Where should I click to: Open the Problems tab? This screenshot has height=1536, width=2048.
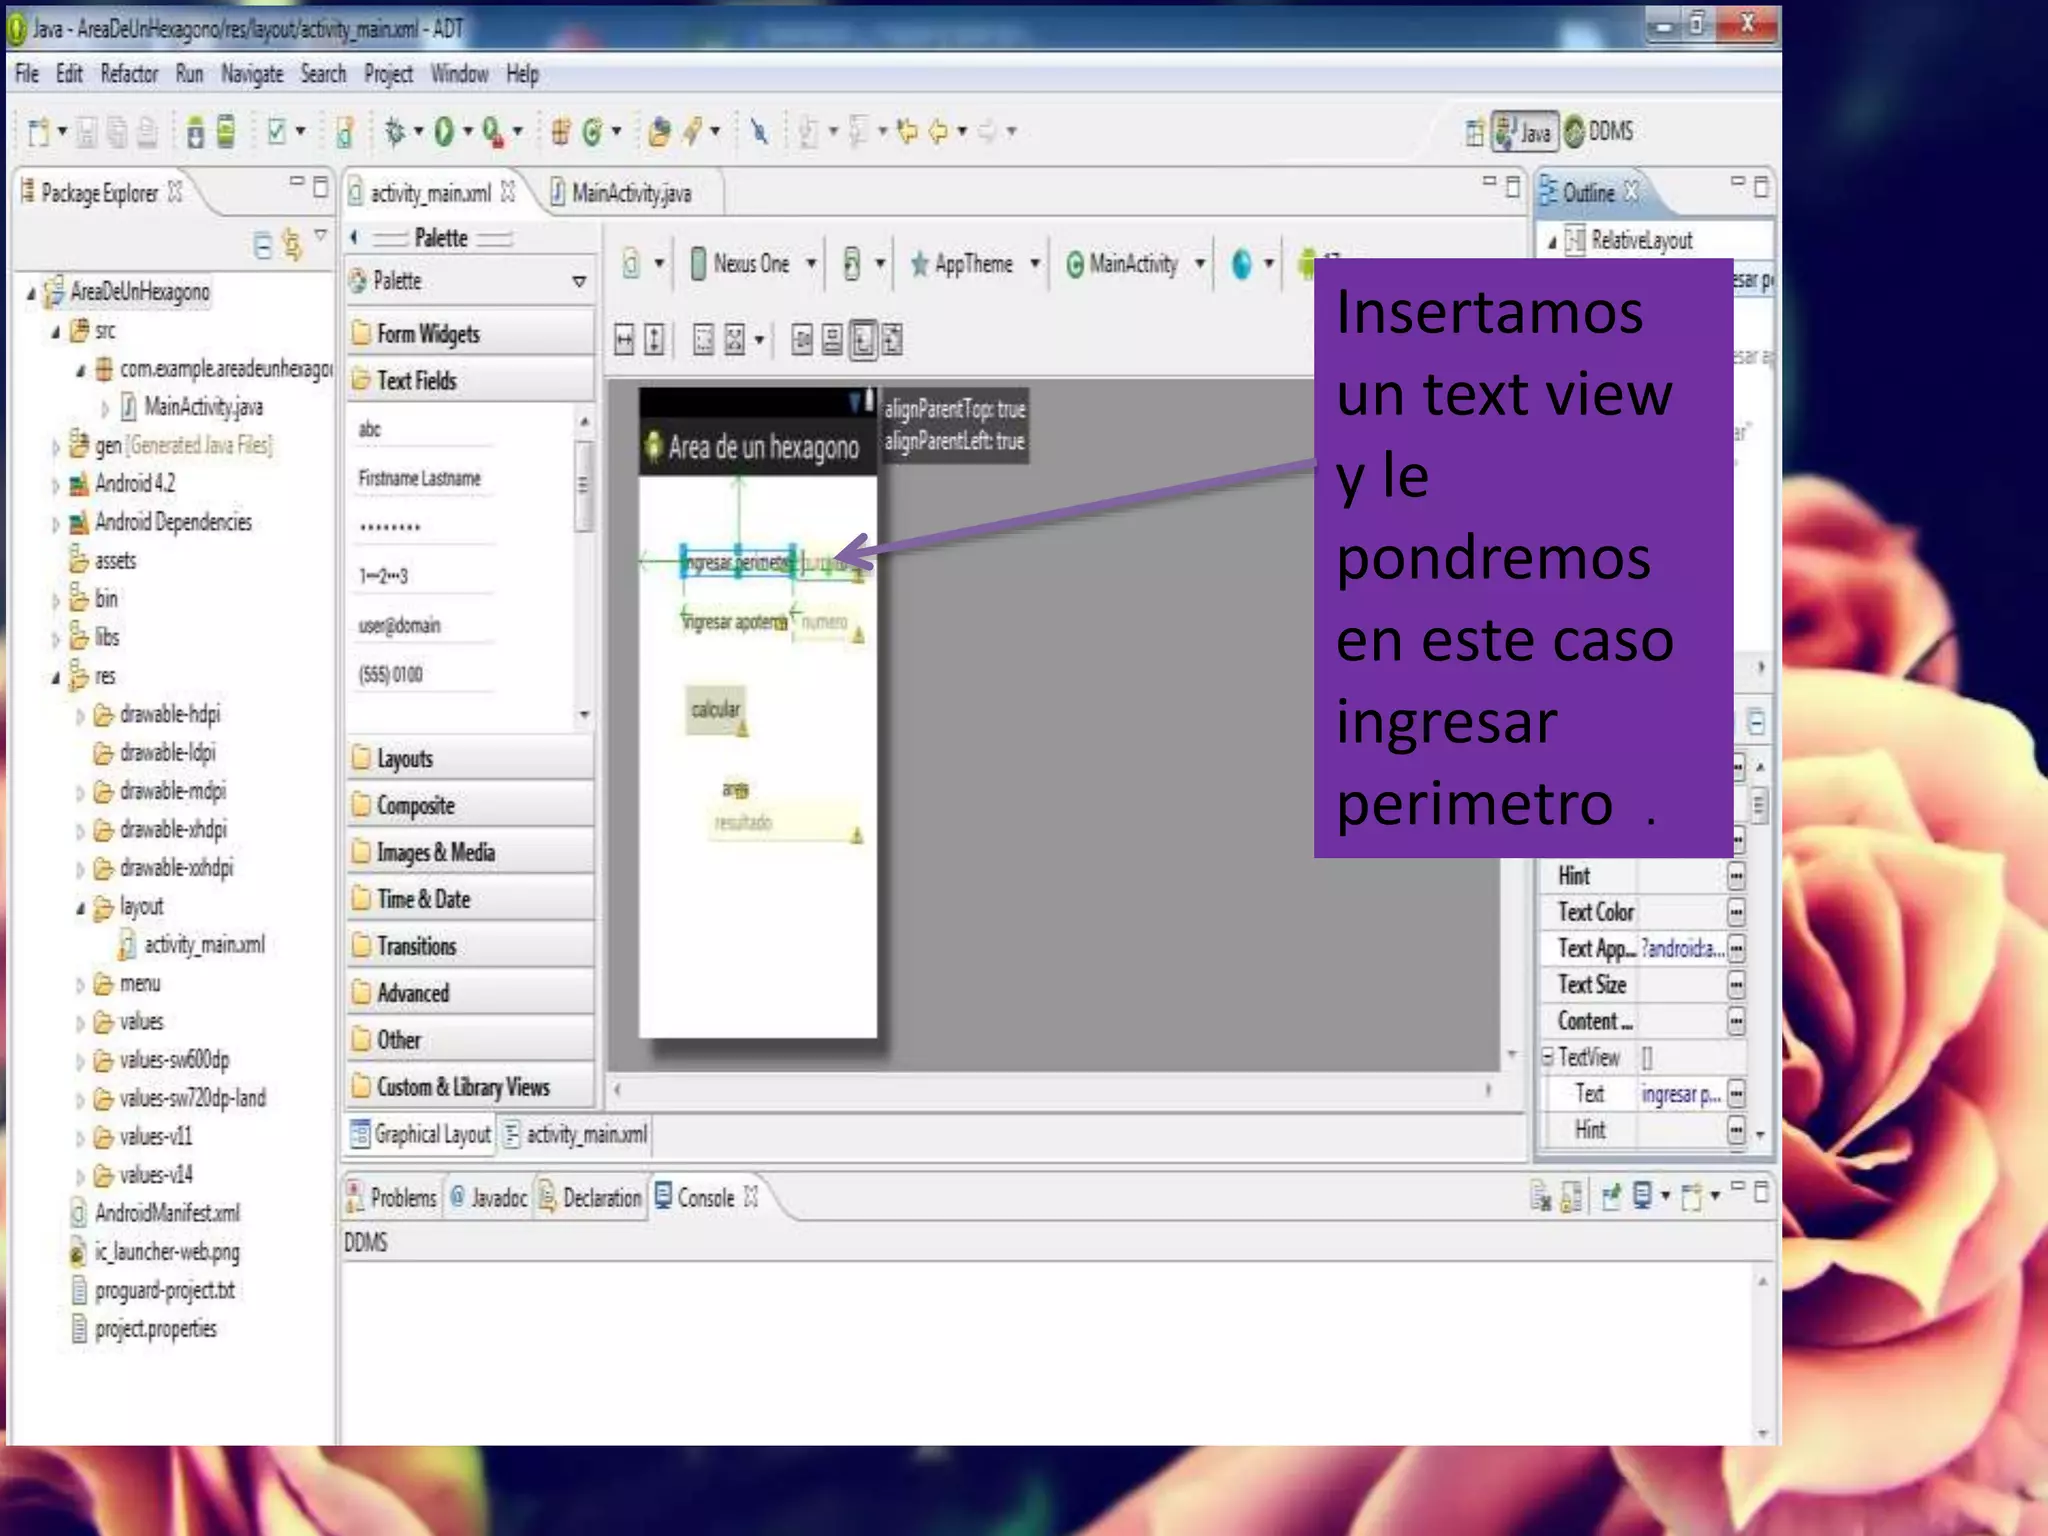(x=392, y=1198)
